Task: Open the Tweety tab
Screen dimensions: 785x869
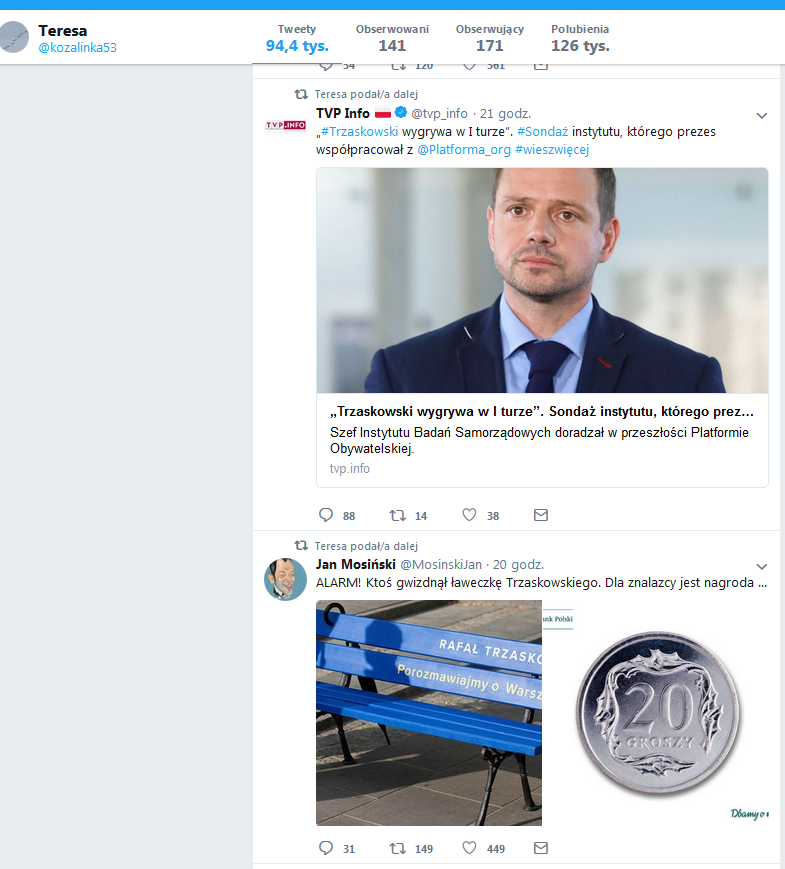Action: tap(296, 38)
